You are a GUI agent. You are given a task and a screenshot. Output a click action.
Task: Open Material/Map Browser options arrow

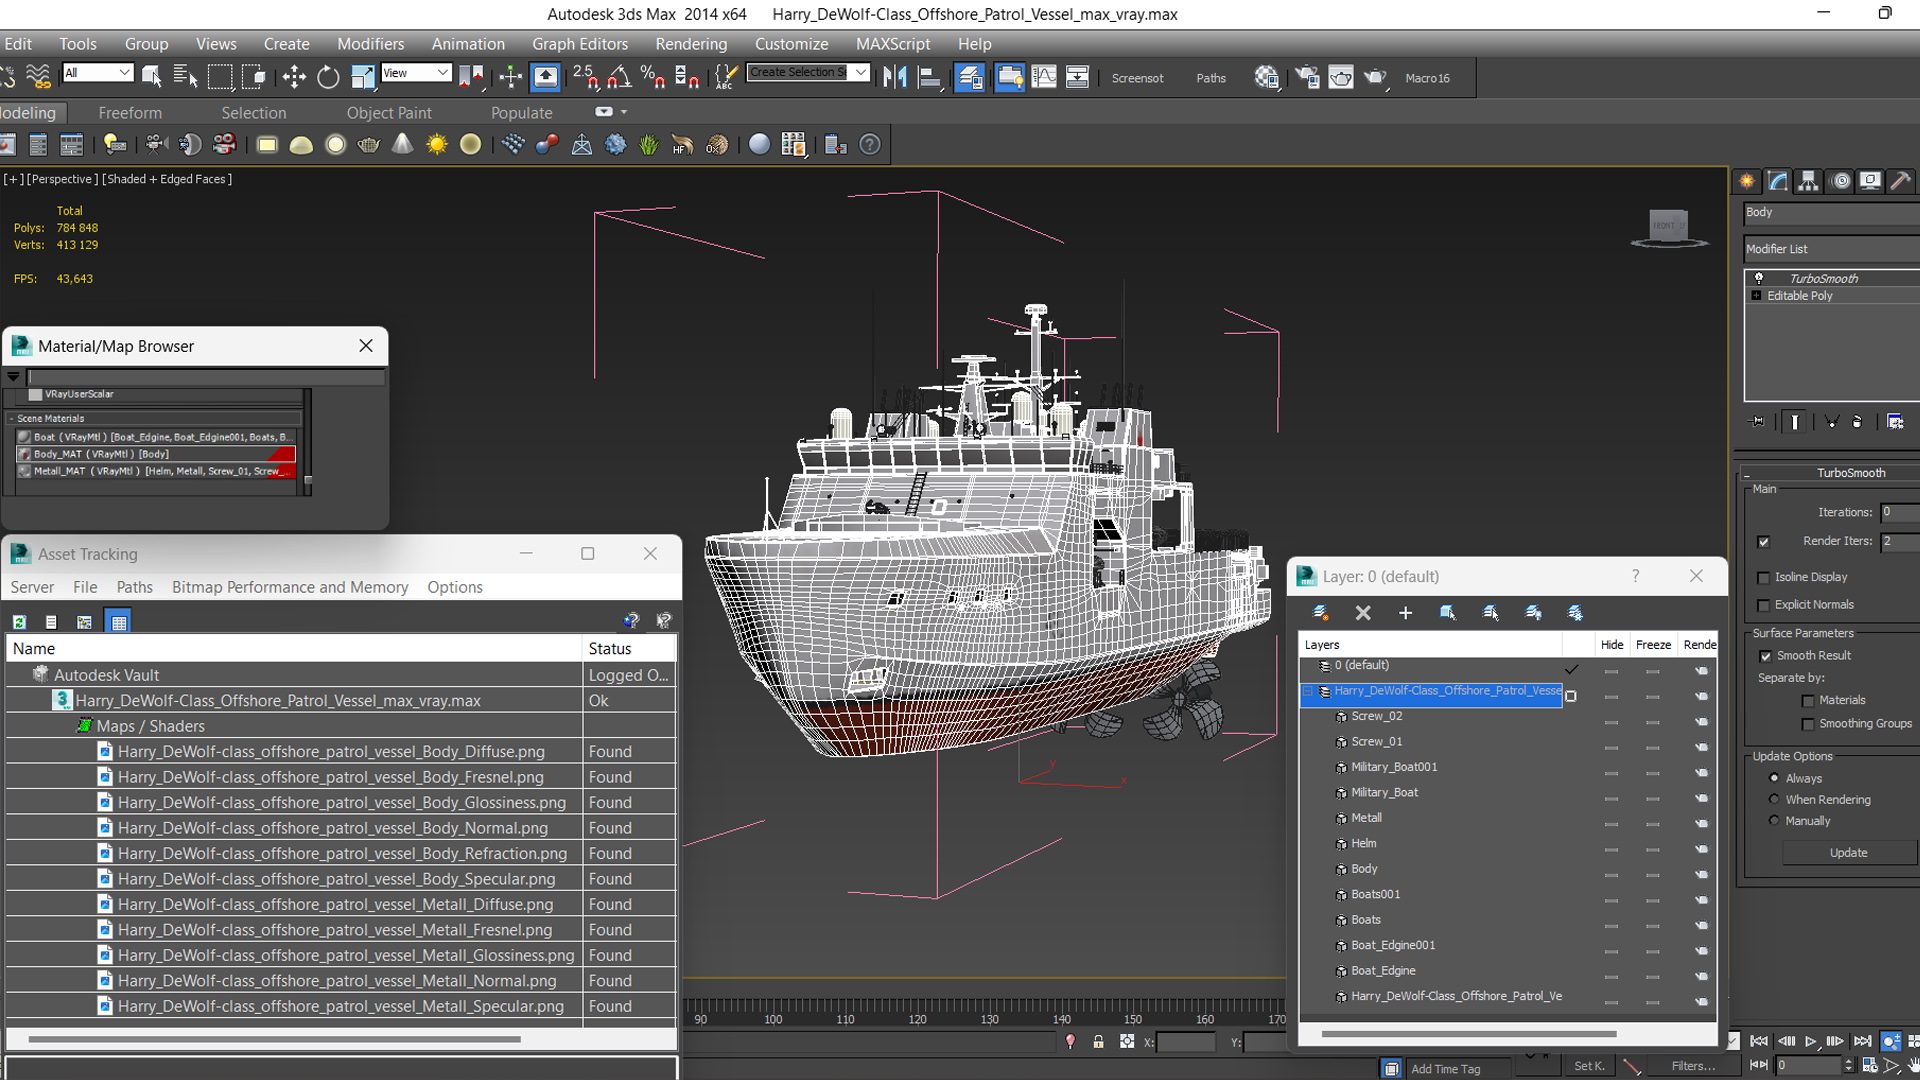coord(13,377)
